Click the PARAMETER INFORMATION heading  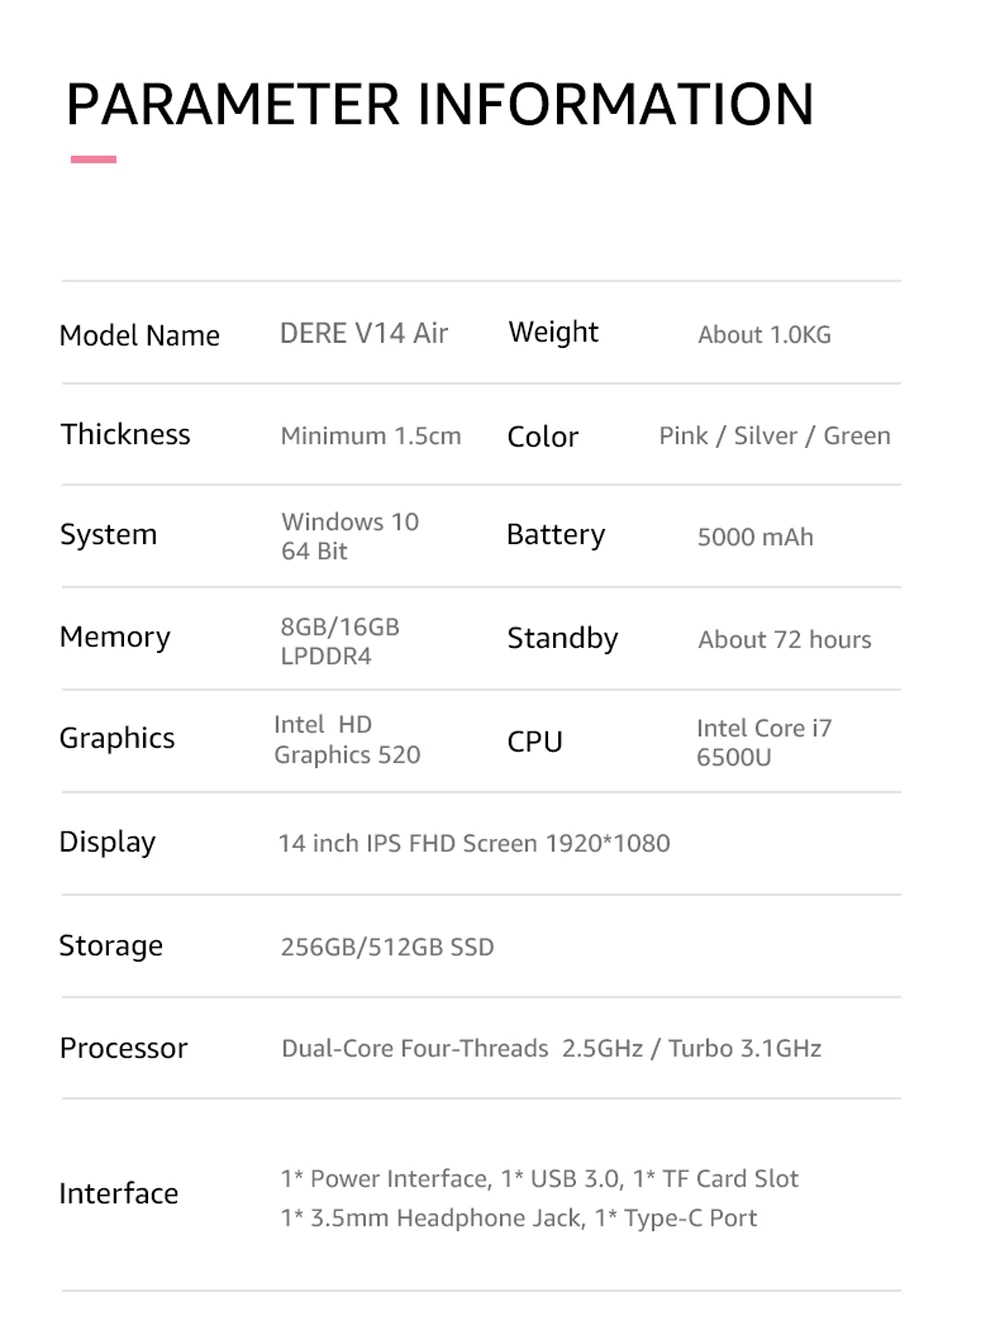coord(440,105)
